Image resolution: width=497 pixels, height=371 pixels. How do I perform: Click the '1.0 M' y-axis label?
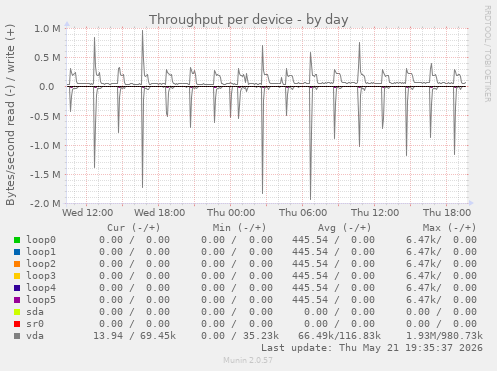(x=47, y=29)
